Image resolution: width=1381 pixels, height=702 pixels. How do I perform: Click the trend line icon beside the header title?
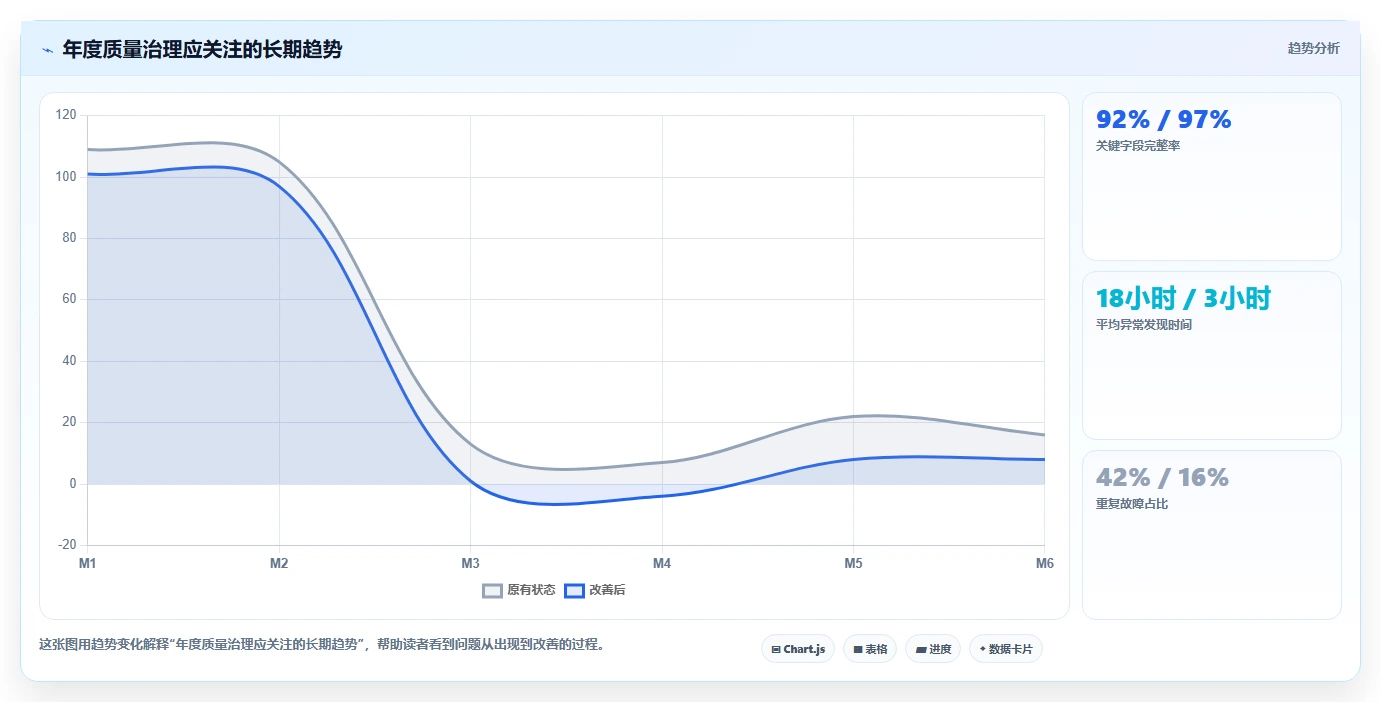point(47,49)
